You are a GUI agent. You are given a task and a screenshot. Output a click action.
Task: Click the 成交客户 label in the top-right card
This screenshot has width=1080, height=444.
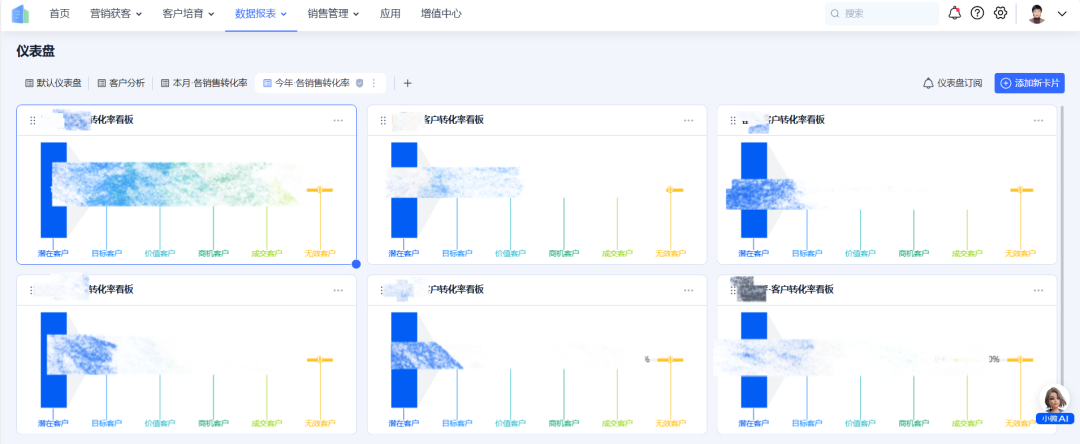[x=967, y=253]
